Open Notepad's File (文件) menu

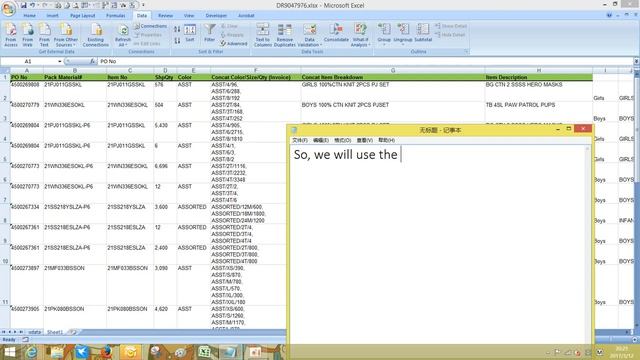[x=300, y=140]
